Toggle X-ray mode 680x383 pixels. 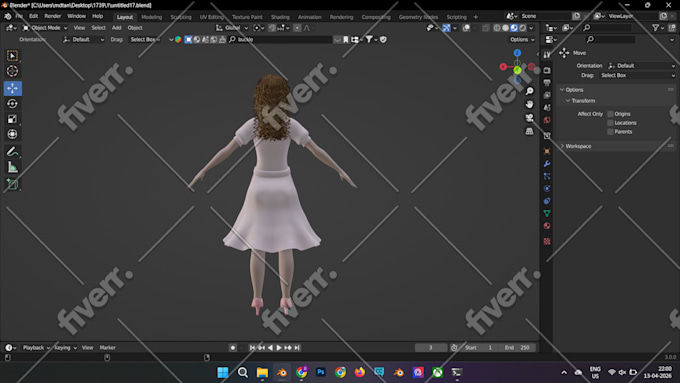tap(486, 28)
